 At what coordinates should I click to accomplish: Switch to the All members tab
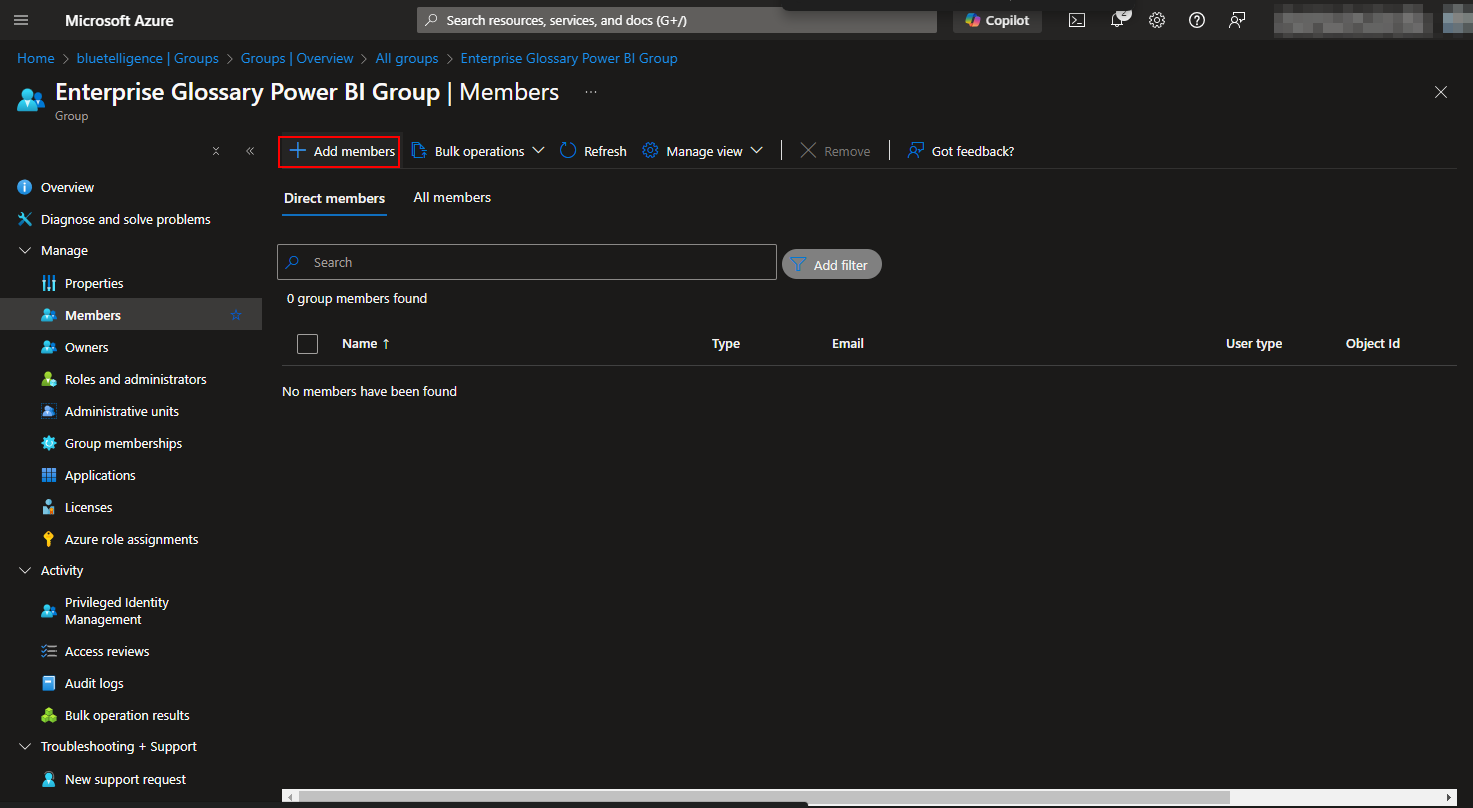[452, 198]
